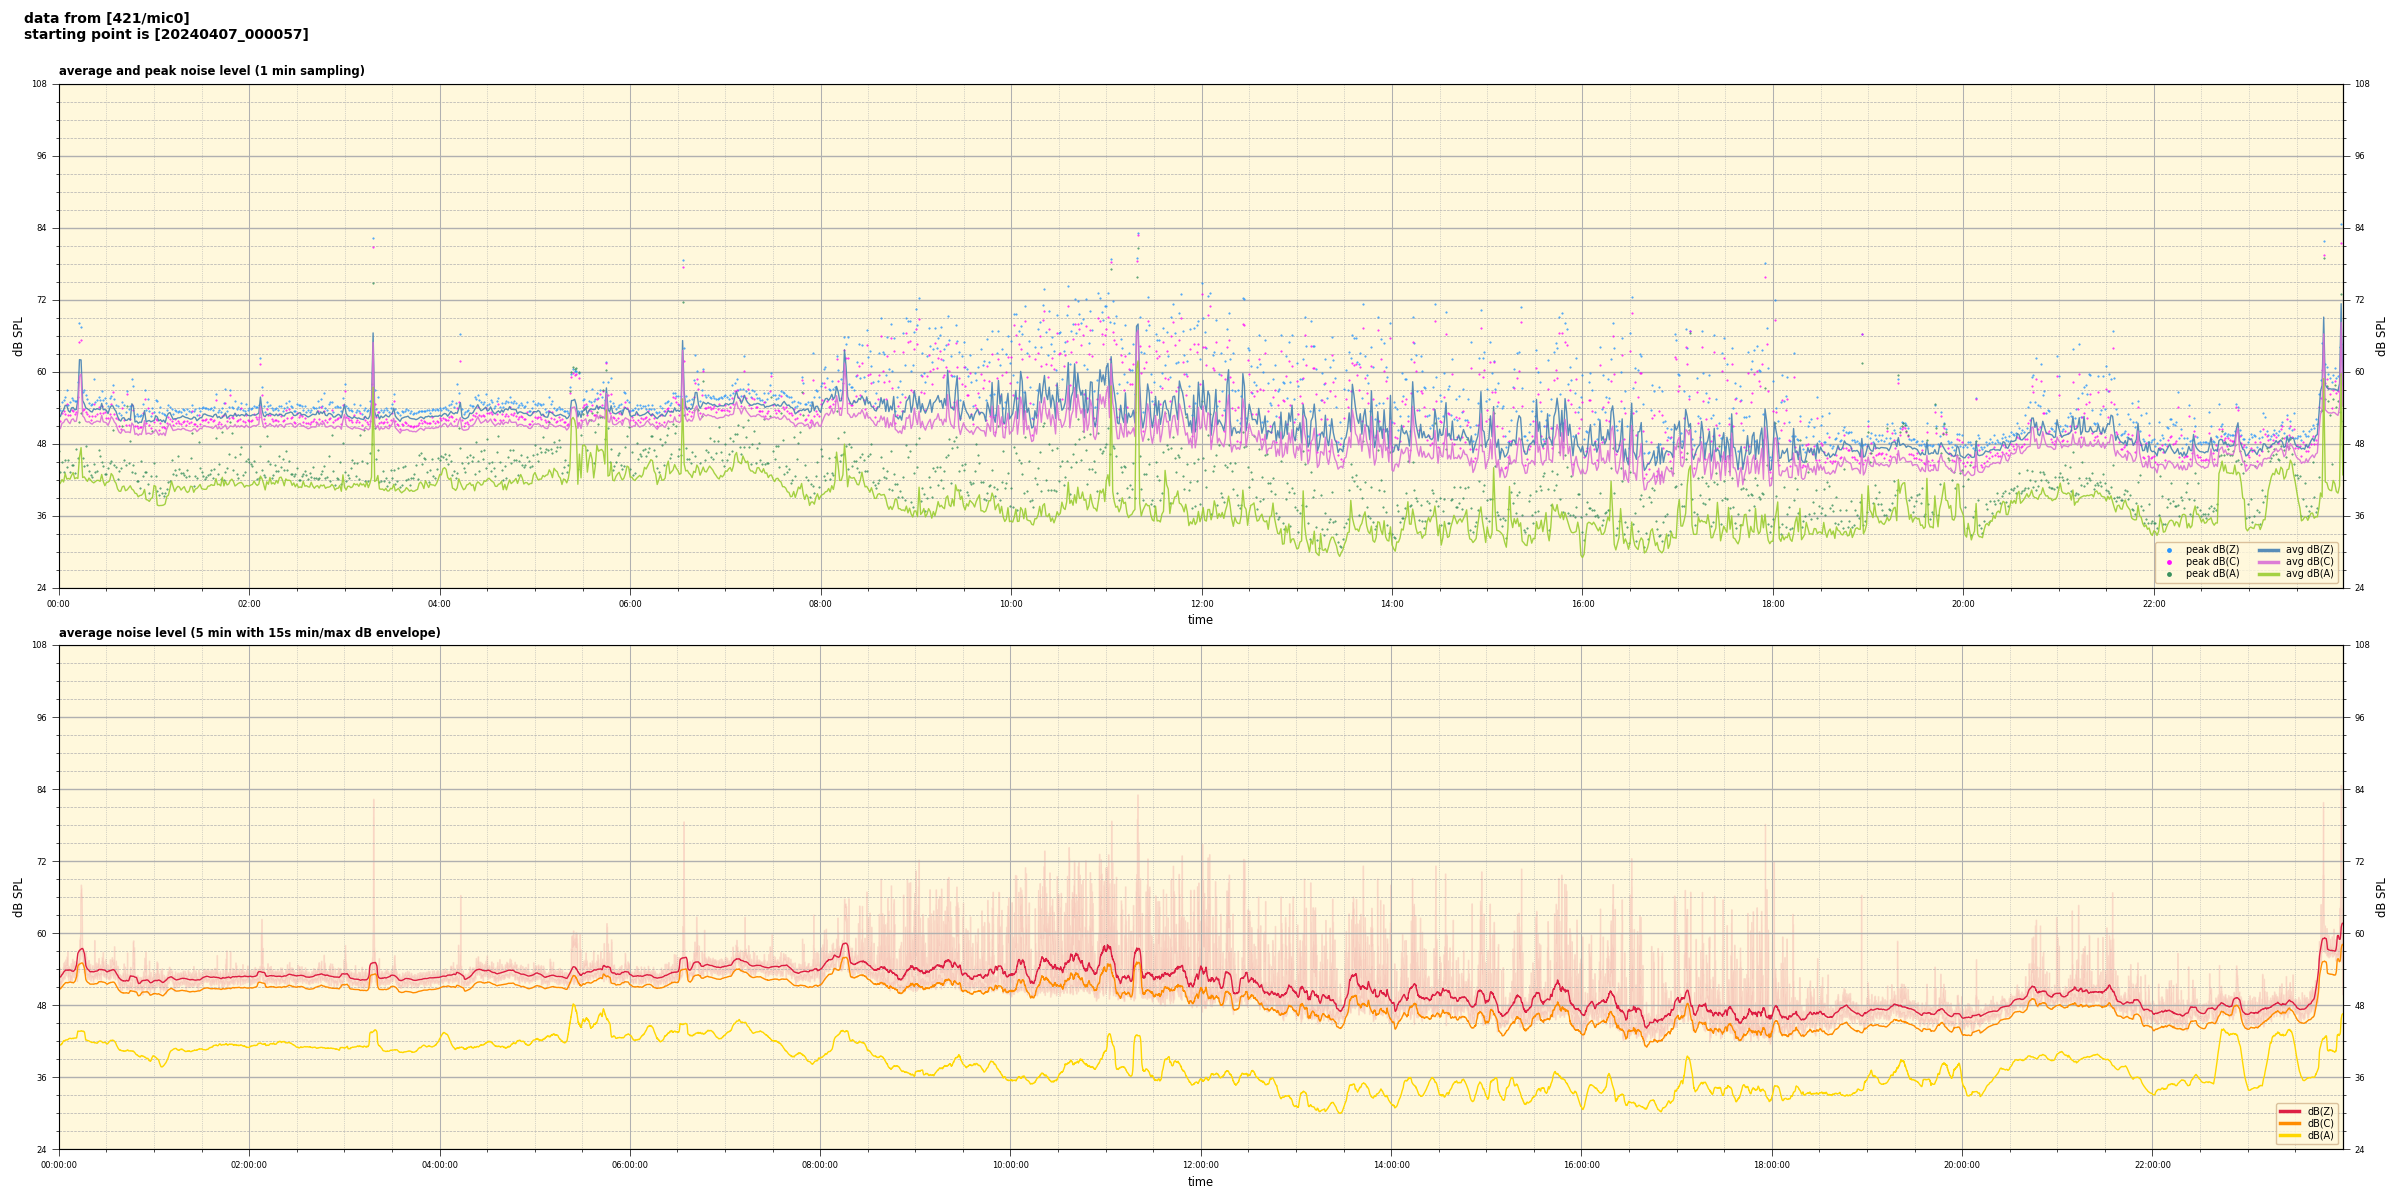
Task: Select the avg dB(Z) legend line
Action: coord(2268,550)
